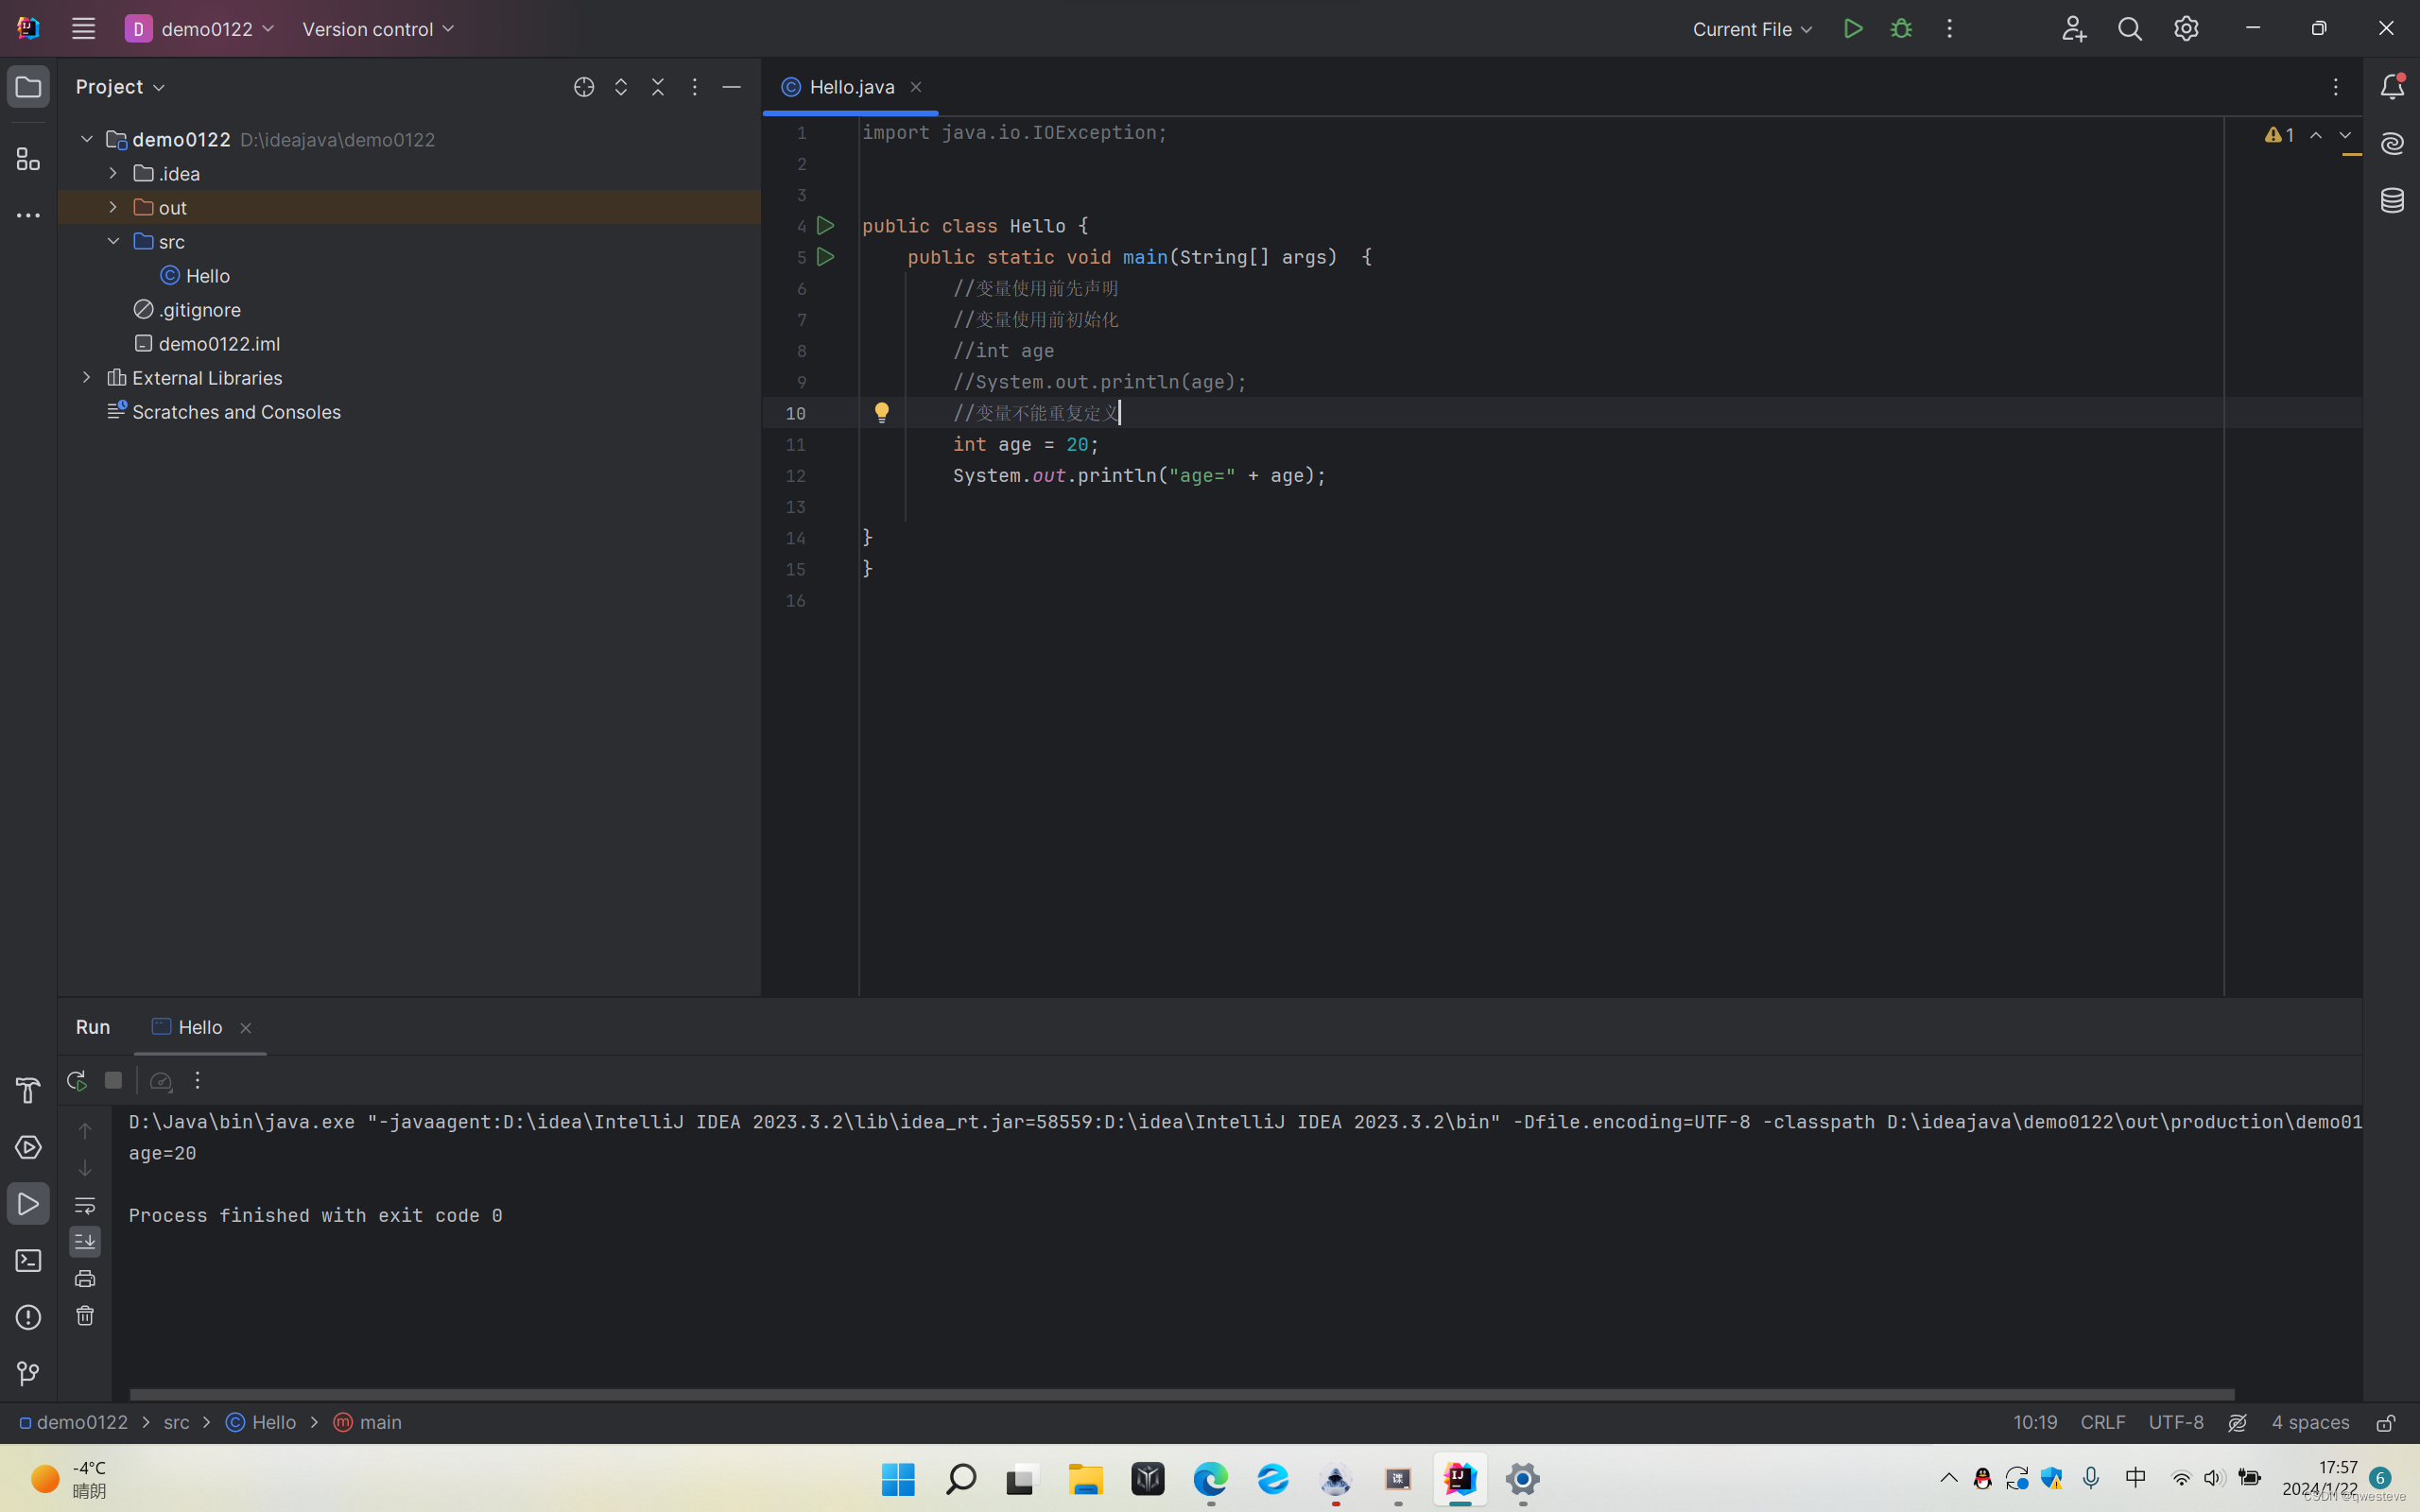The width and height of the screenshot is (2420, 1512).
Task: Click the CRLF line separator indicator
Action: tap(2102, 1422)
